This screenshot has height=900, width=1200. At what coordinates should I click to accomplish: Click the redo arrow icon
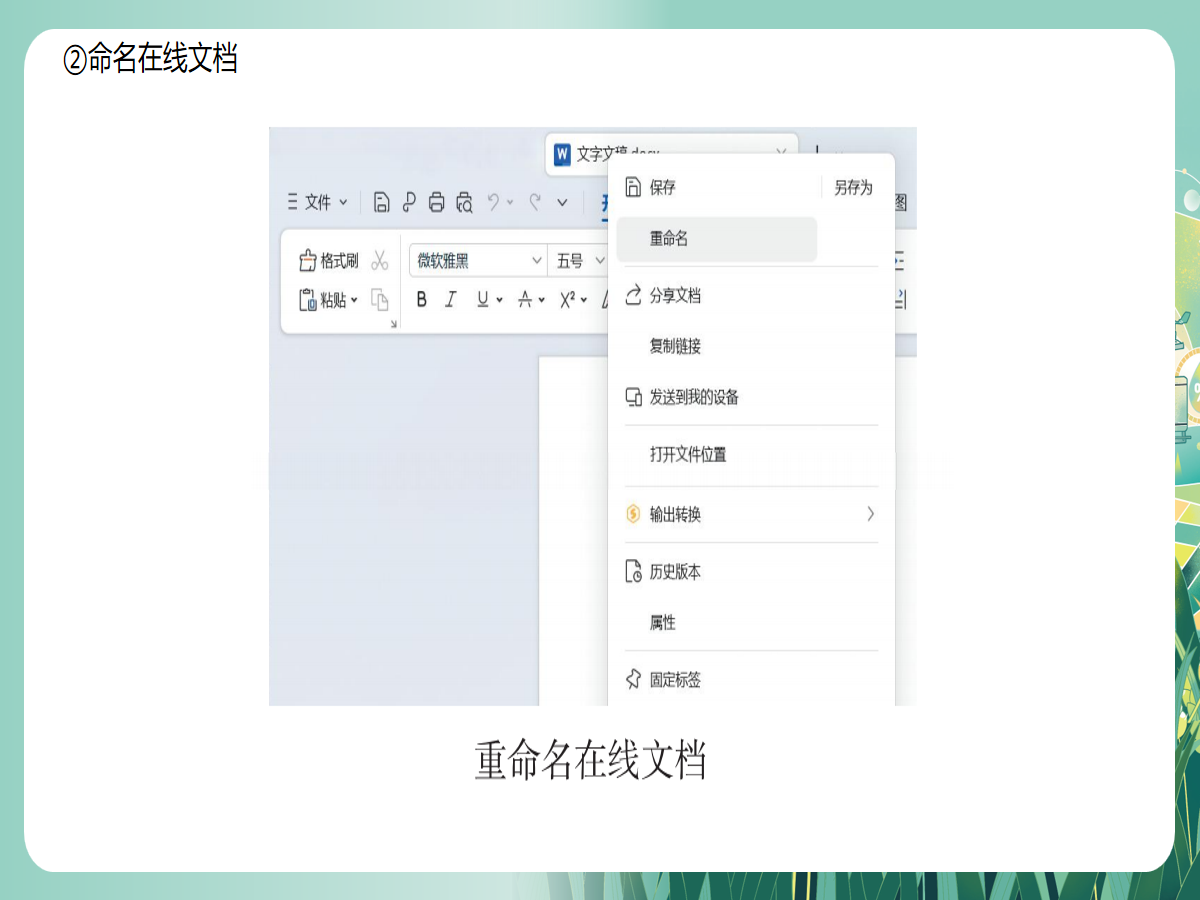click(x=535, y=202)
